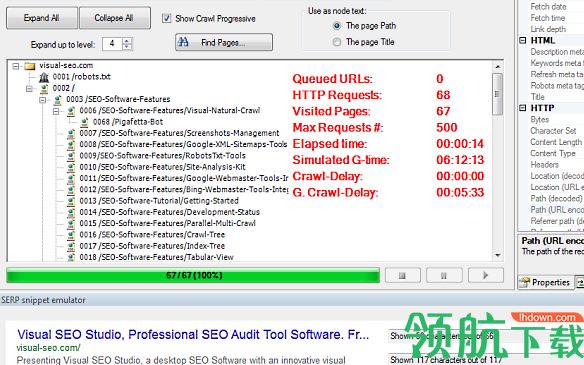Screen dimensions: 584x365
Task: Click the visual-seo.com/ snippet URL
Action: [48, 348]
